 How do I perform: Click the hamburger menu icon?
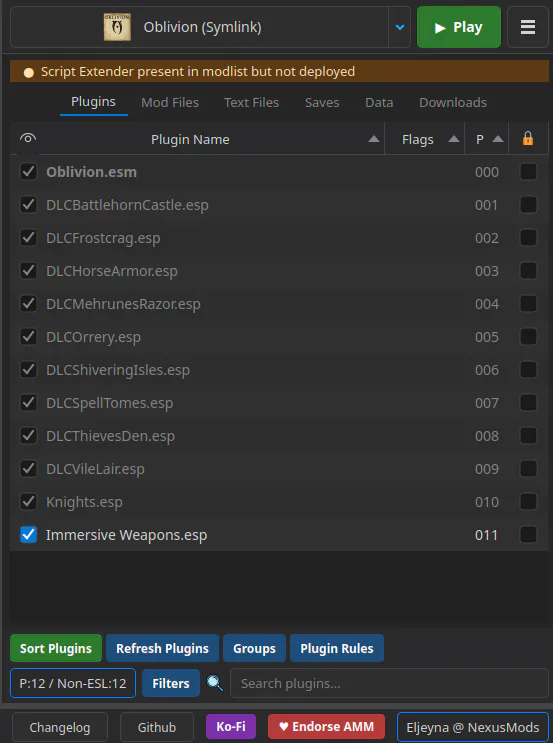(527, 27)
